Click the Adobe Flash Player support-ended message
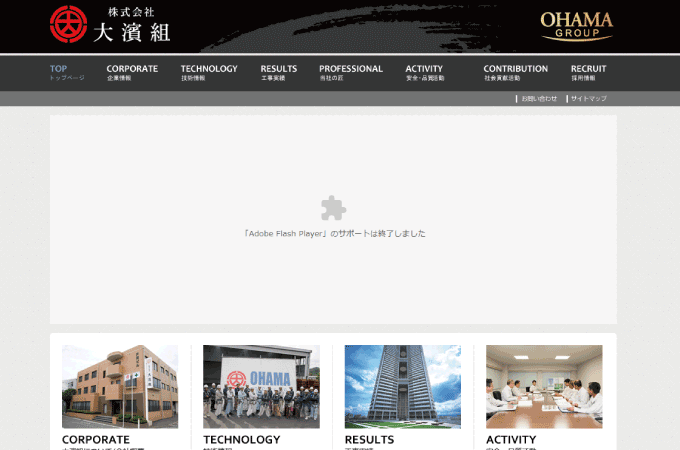 [x=334, y=234]
